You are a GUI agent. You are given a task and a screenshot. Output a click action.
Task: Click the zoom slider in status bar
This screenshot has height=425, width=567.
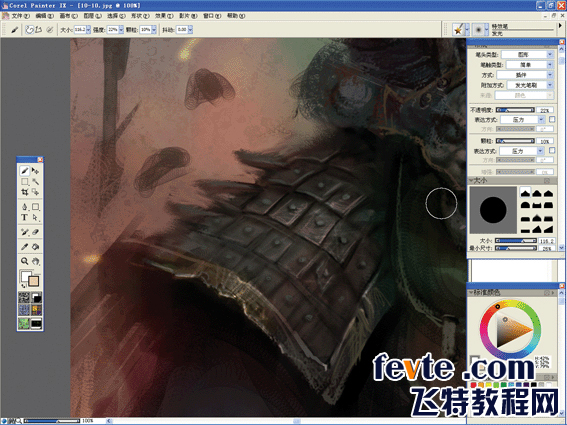(52, 421)
